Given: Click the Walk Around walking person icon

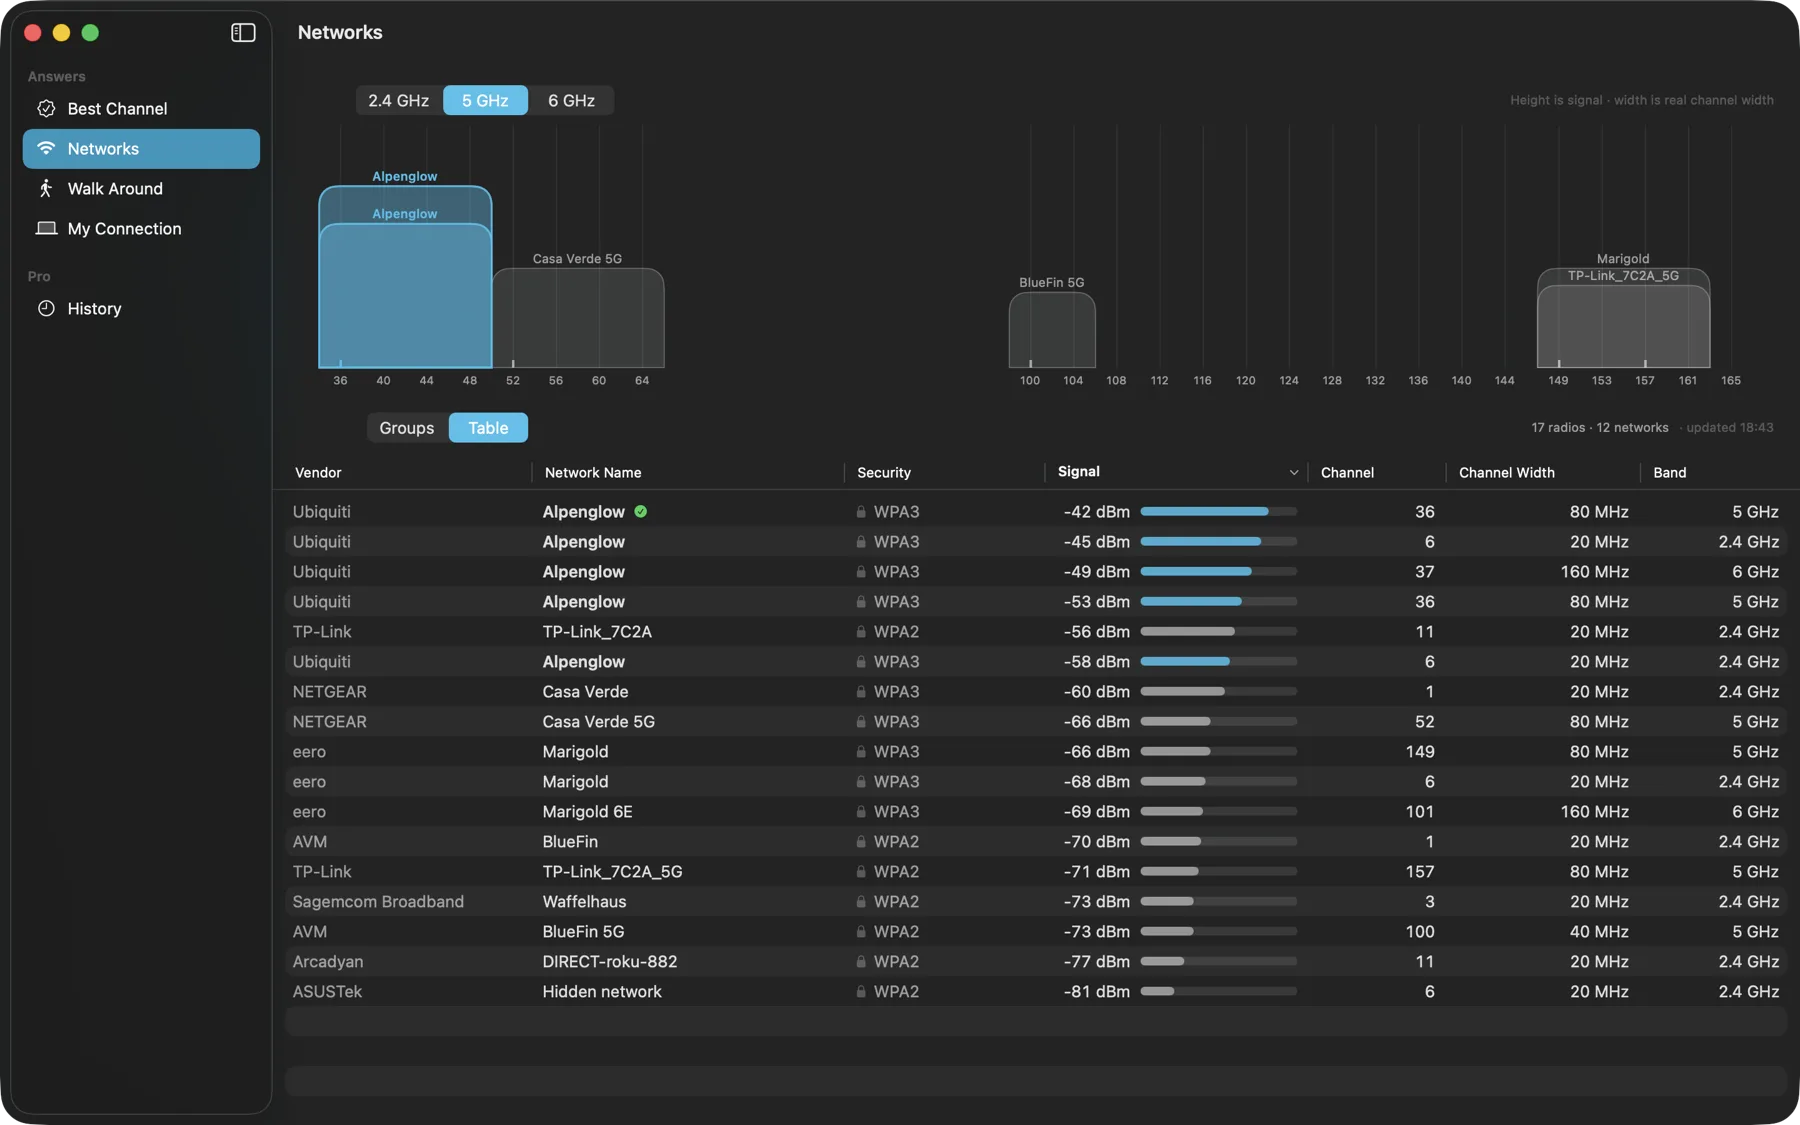Looking at the screenshot, I should (46, 188).
